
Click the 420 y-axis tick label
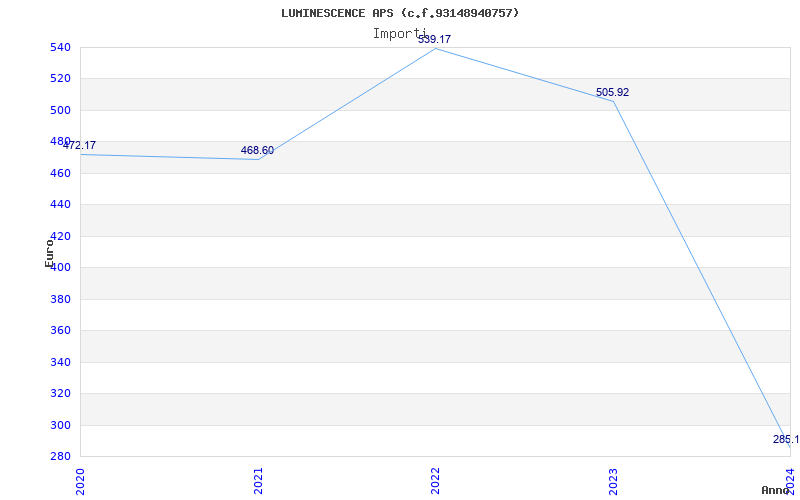pos(60,237)
